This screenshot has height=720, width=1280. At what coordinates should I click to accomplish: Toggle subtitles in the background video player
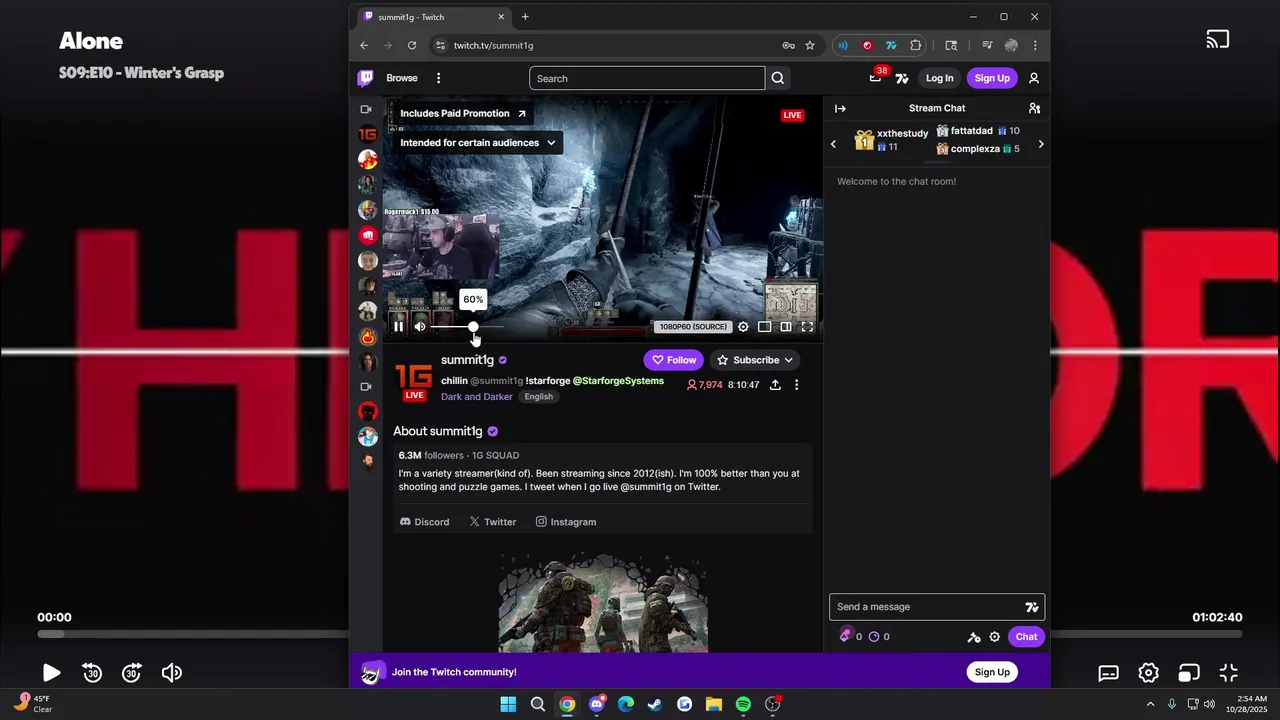[x=1108, y=673]
